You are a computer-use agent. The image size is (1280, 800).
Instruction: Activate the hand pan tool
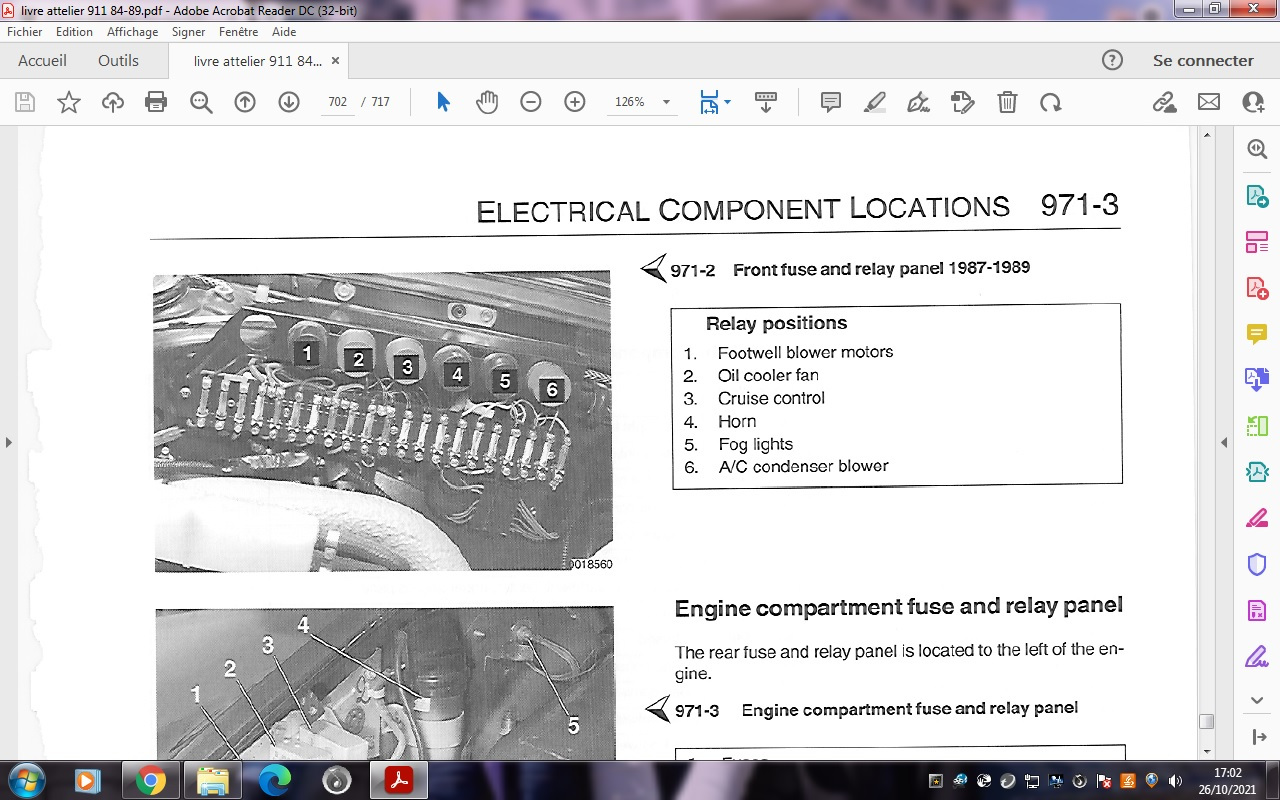(487, 102)
